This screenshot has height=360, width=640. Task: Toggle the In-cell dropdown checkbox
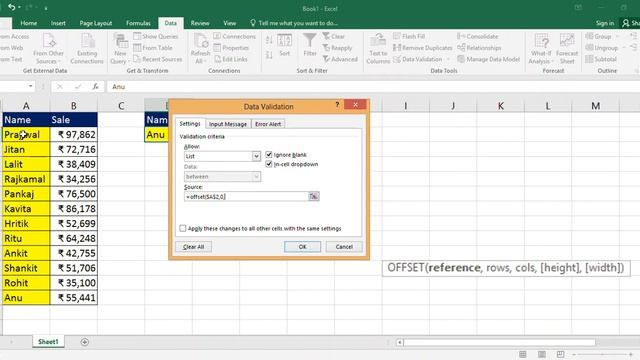[x=269, y=164]
